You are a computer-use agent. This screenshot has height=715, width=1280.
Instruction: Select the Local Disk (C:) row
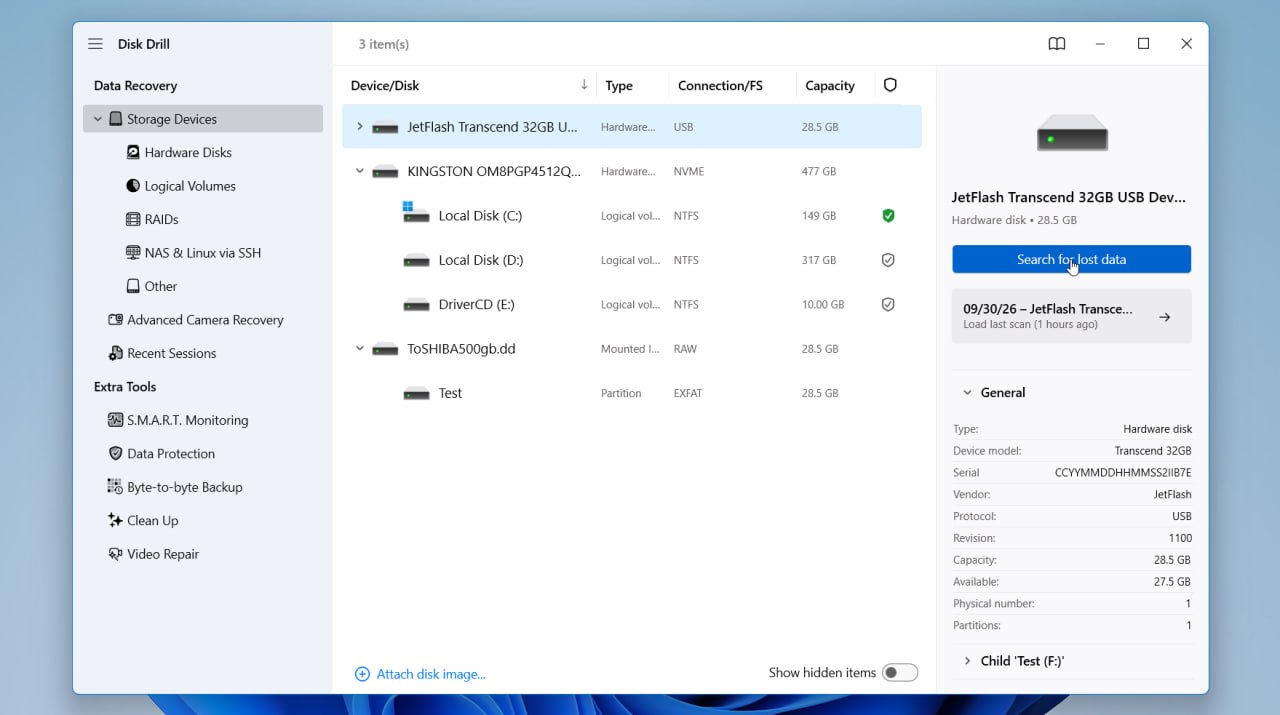tap(632, 216)
